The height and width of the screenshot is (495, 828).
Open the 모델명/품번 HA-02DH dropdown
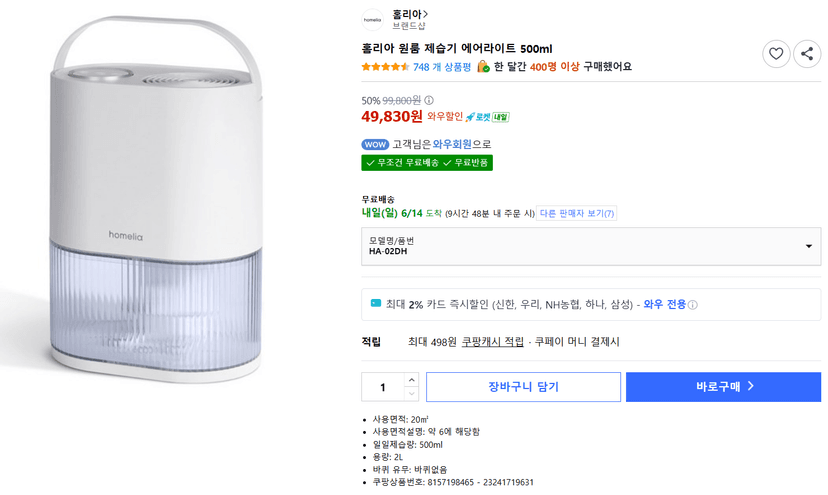[591, 246]
